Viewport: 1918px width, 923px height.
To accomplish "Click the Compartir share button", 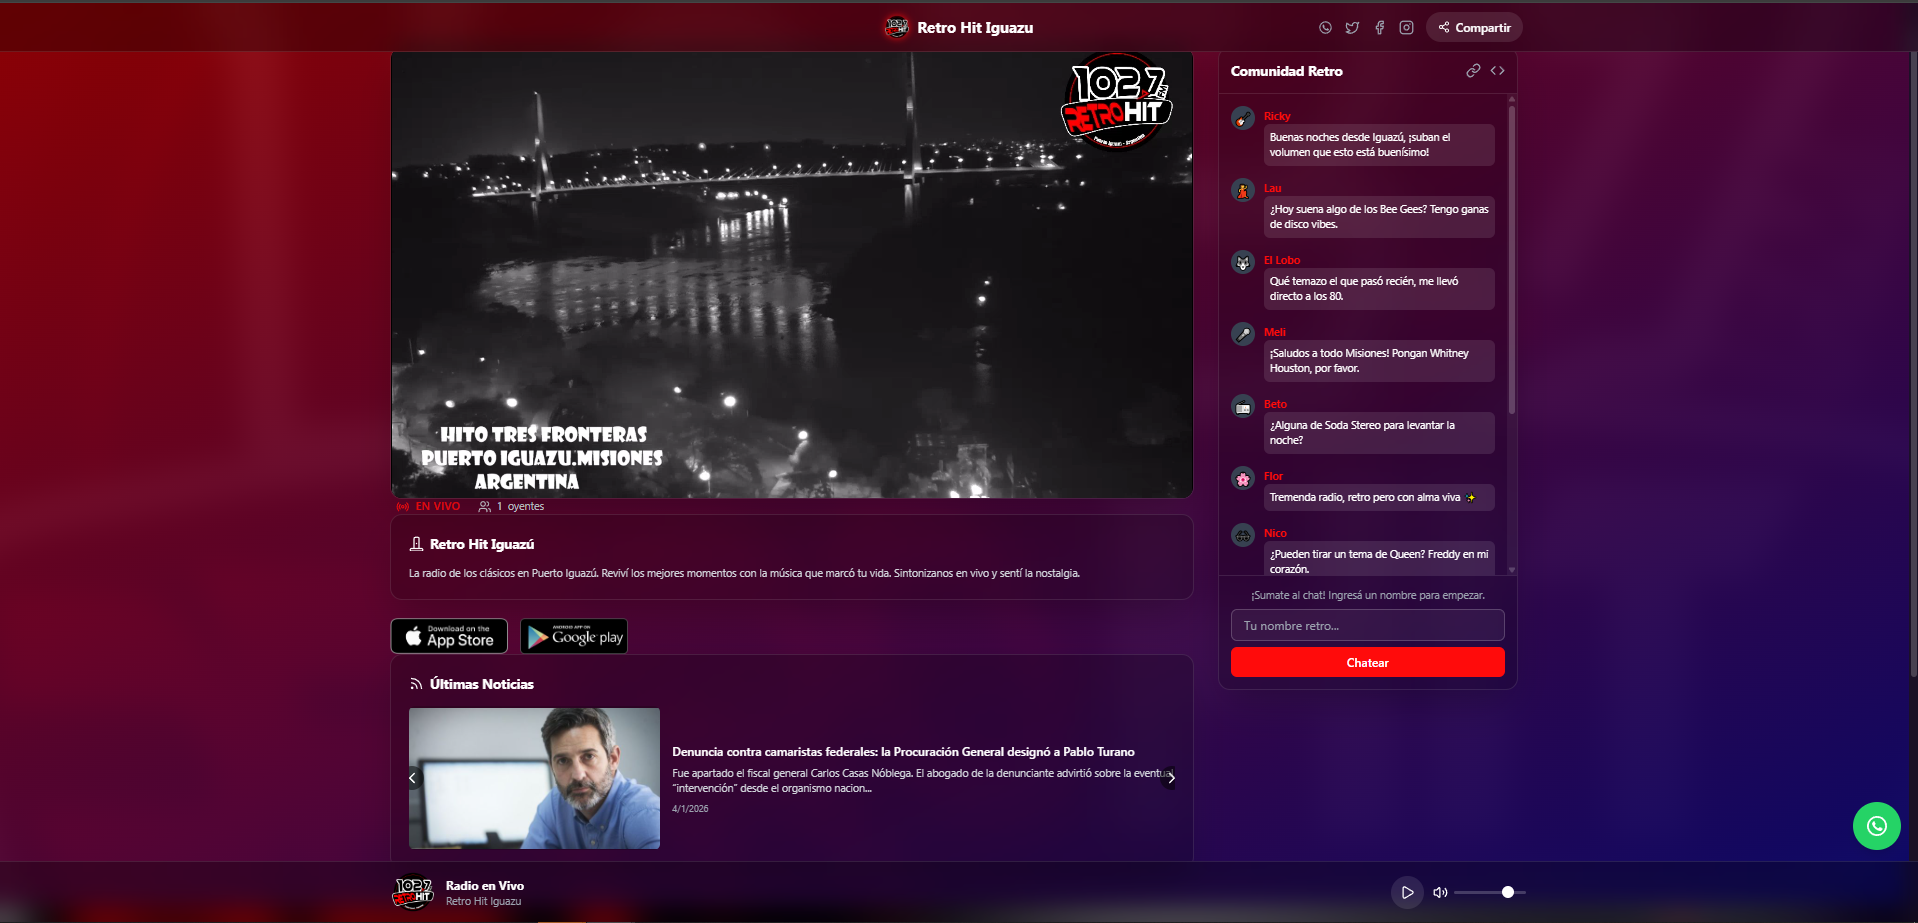I will click(x=1474, y=28).
